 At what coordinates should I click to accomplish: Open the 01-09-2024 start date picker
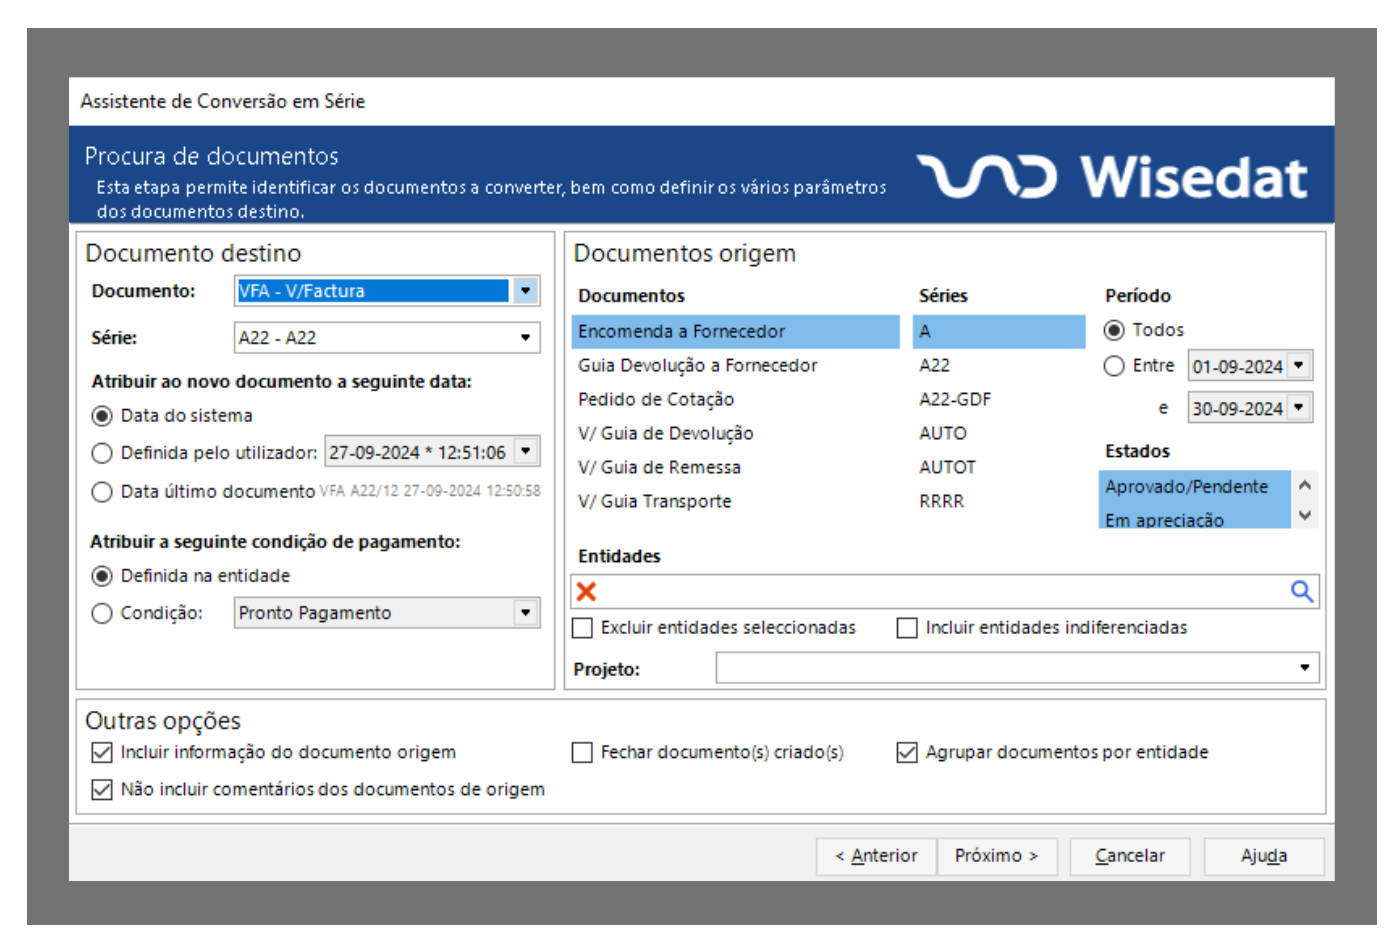pyautogui.click(x=1298, y=366)
